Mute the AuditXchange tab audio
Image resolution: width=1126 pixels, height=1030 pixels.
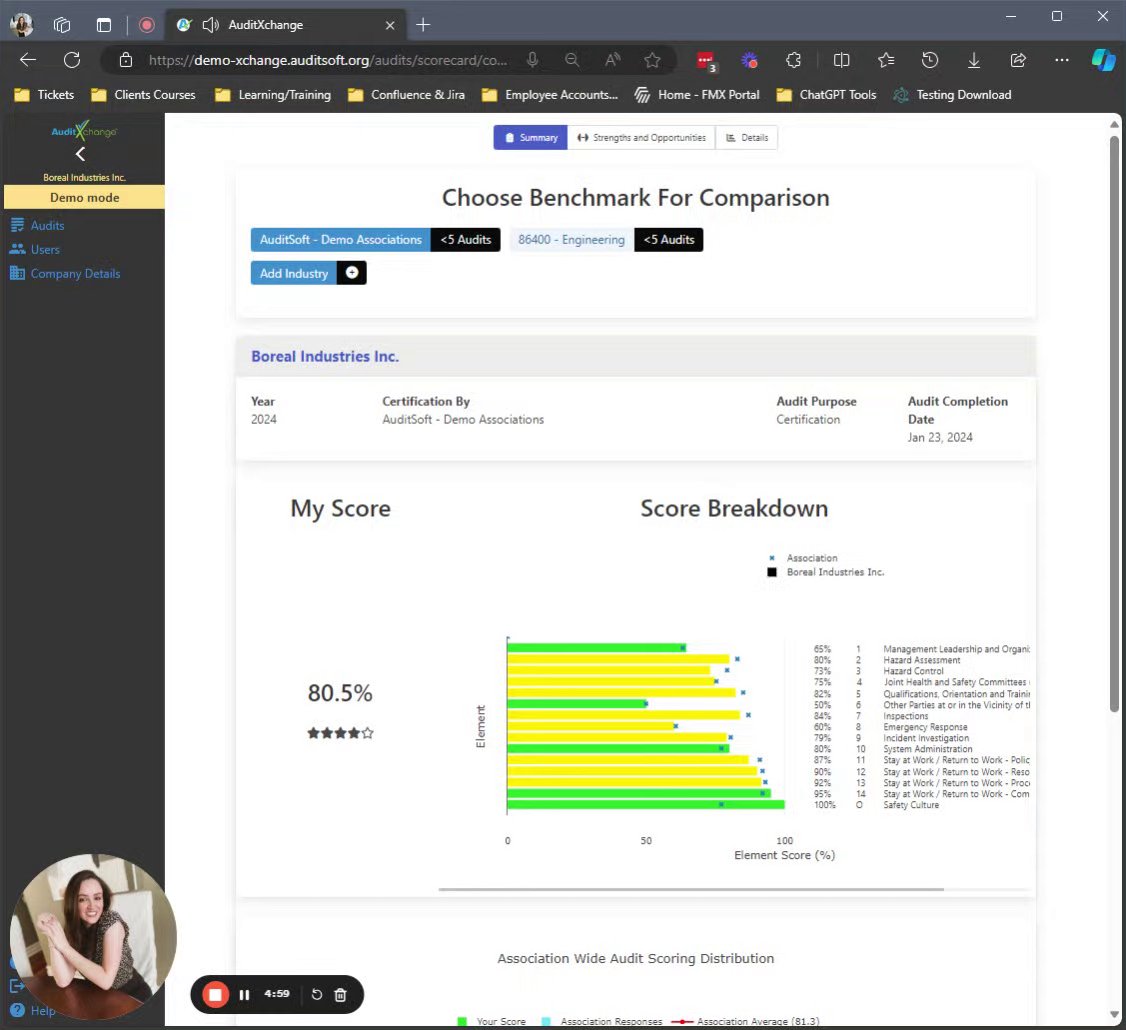(210, 25)
